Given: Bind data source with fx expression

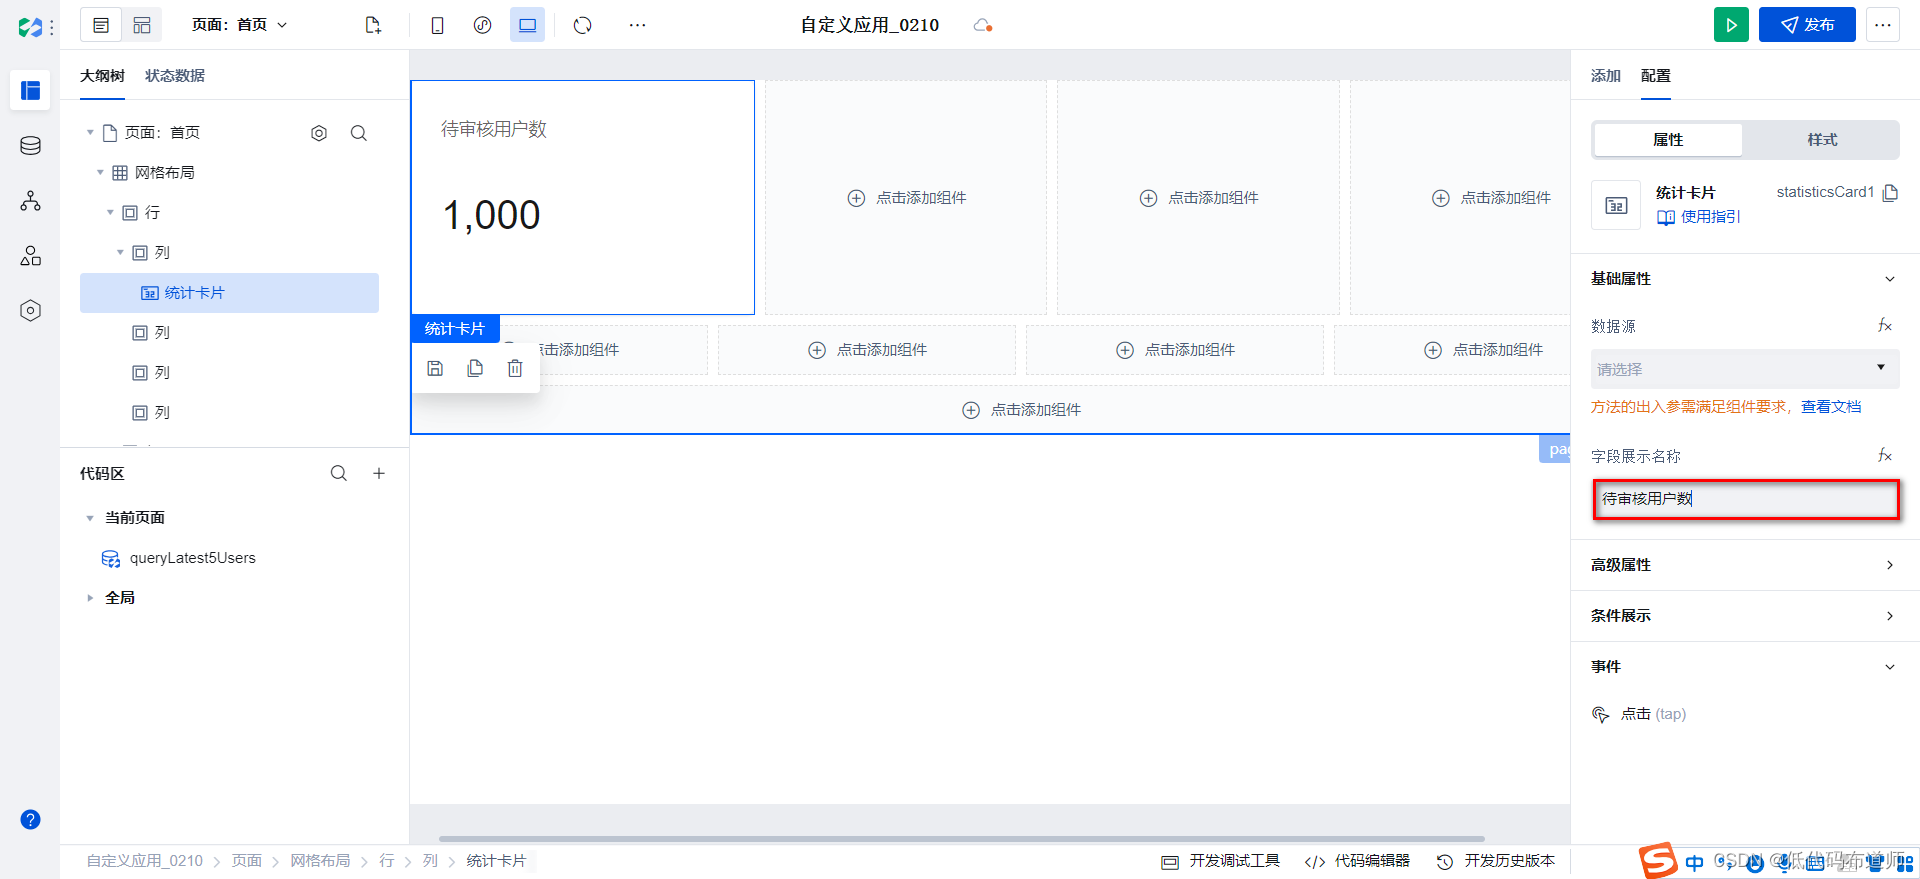Looking at the screenshot, I should (x=1885, y=325).
